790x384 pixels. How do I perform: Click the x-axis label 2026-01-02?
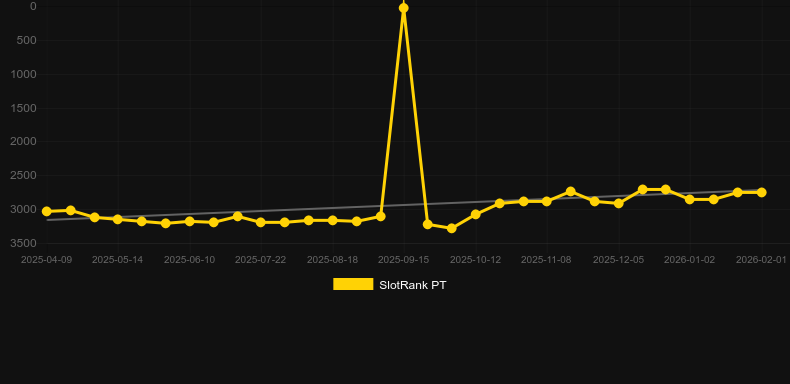[689, 260]
